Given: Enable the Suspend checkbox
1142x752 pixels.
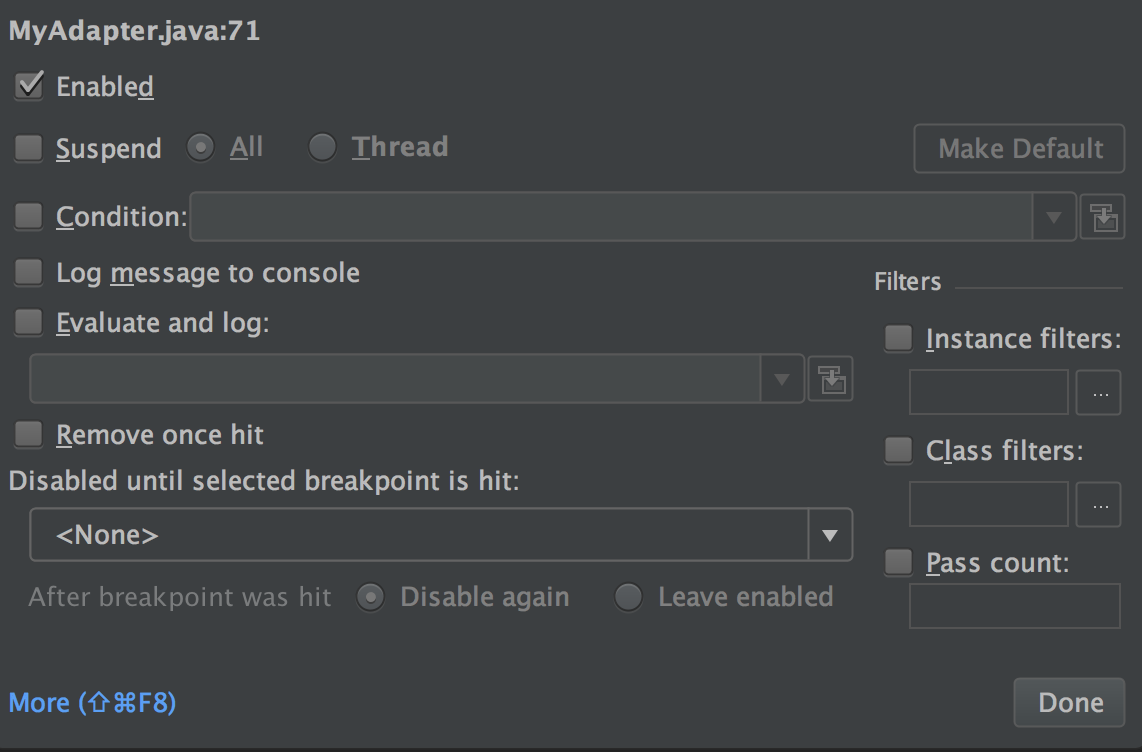Looking at the screenshot, I should 29,149.
